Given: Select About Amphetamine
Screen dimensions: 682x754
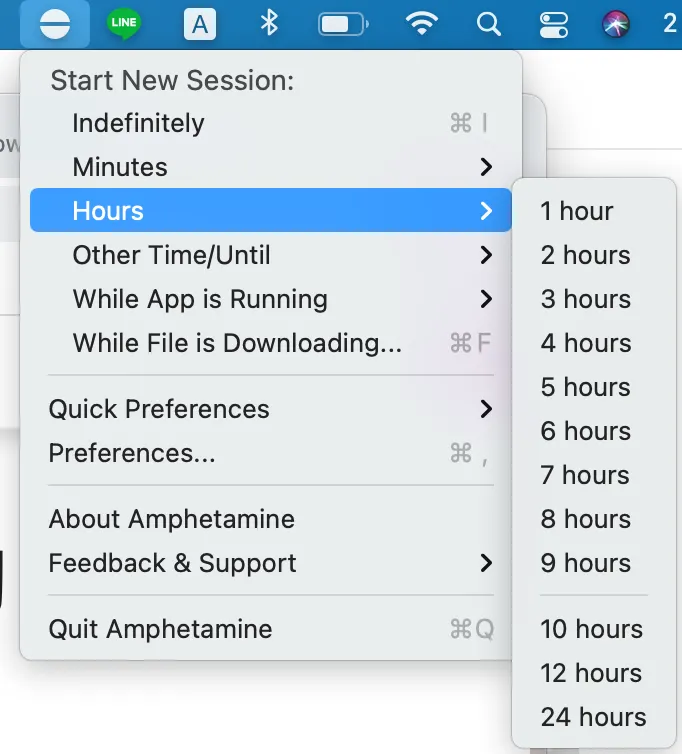Looking at the screenshot, I should click(172, 519).
